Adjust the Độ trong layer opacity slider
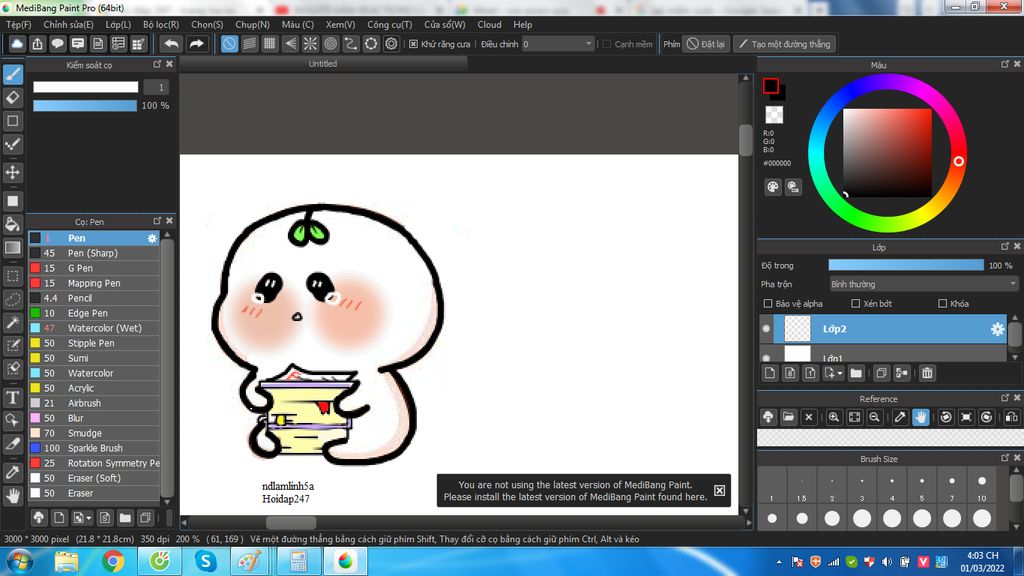The height and width of the screenshot is (576, 1024). (x=906, y=265)
